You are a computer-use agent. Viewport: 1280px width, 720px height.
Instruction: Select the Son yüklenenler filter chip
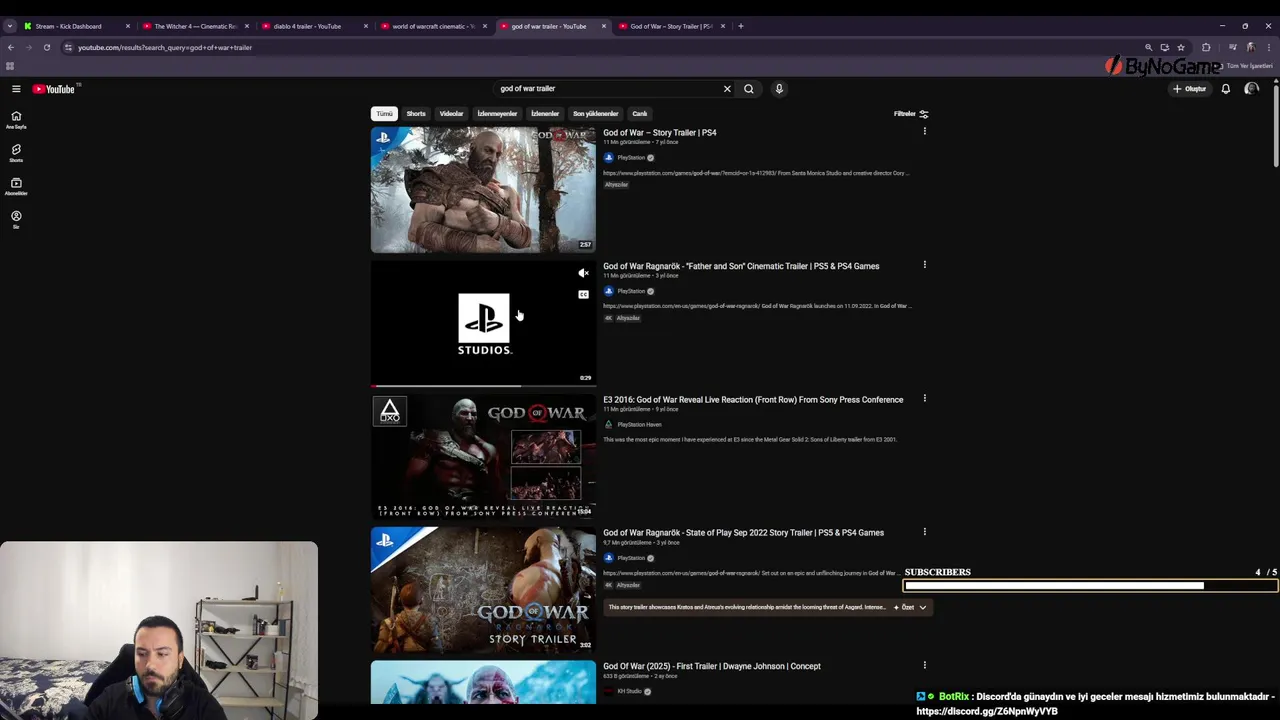pos(595,114)
